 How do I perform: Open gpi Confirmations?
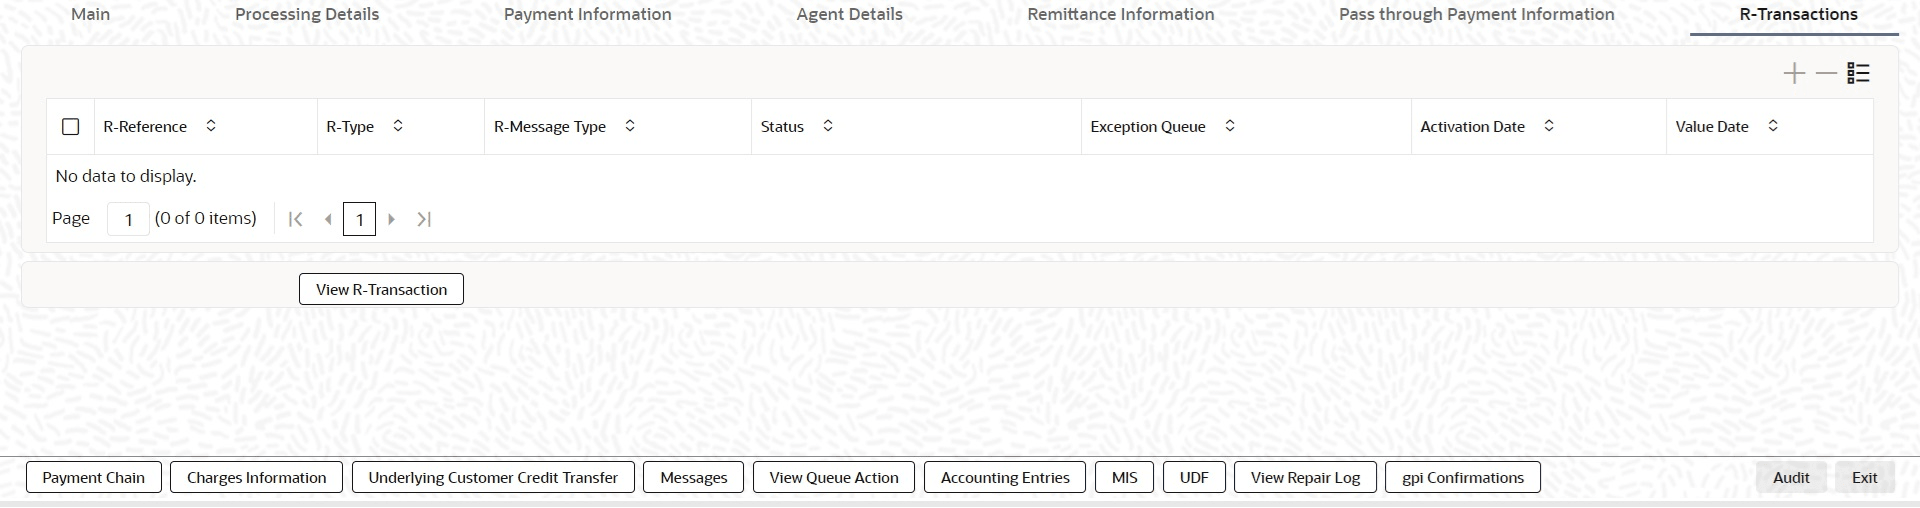click(1462, 478)
